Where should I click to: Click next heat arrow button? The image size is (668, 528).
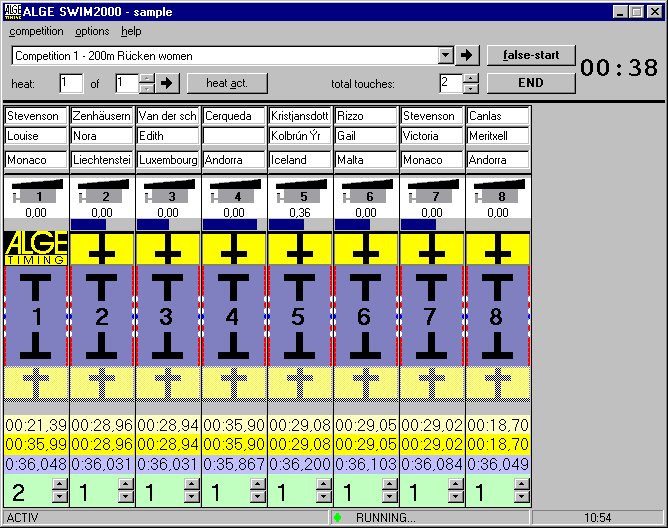click(167, 83)
